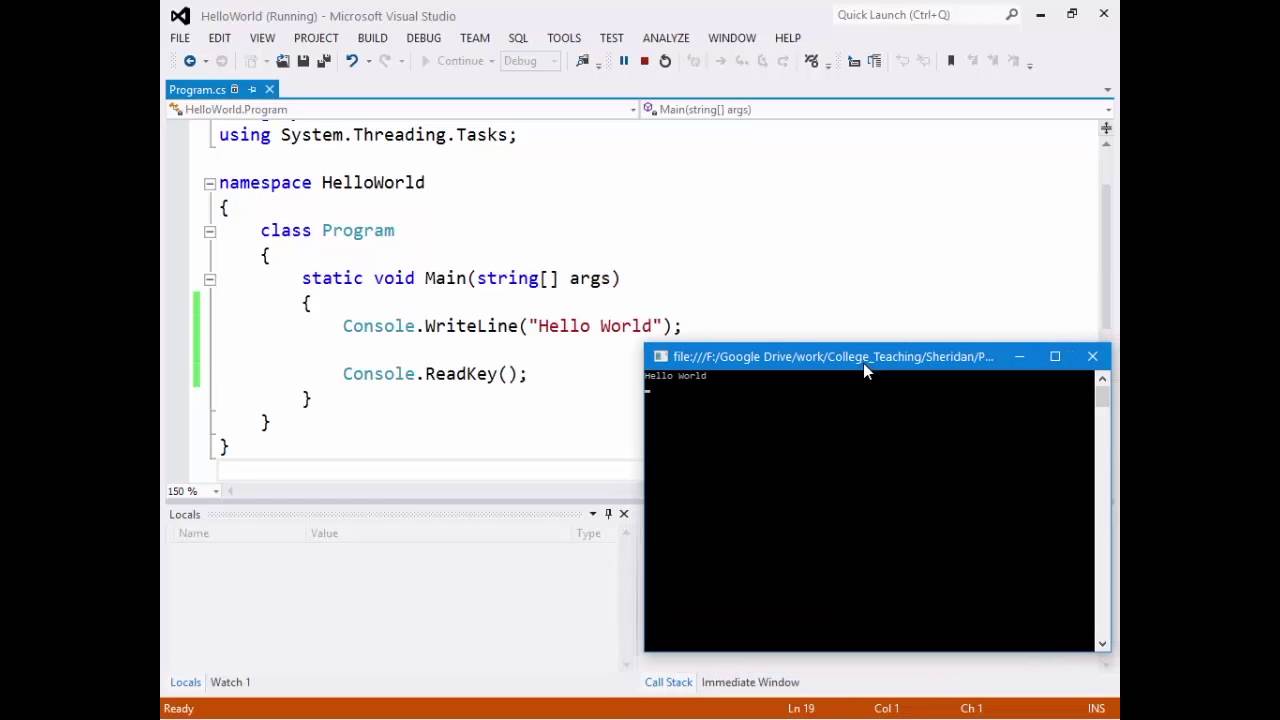The image size is (1280, 720).
Task: Click the Navigate Backward arrow icon
Action: (189, 61)
